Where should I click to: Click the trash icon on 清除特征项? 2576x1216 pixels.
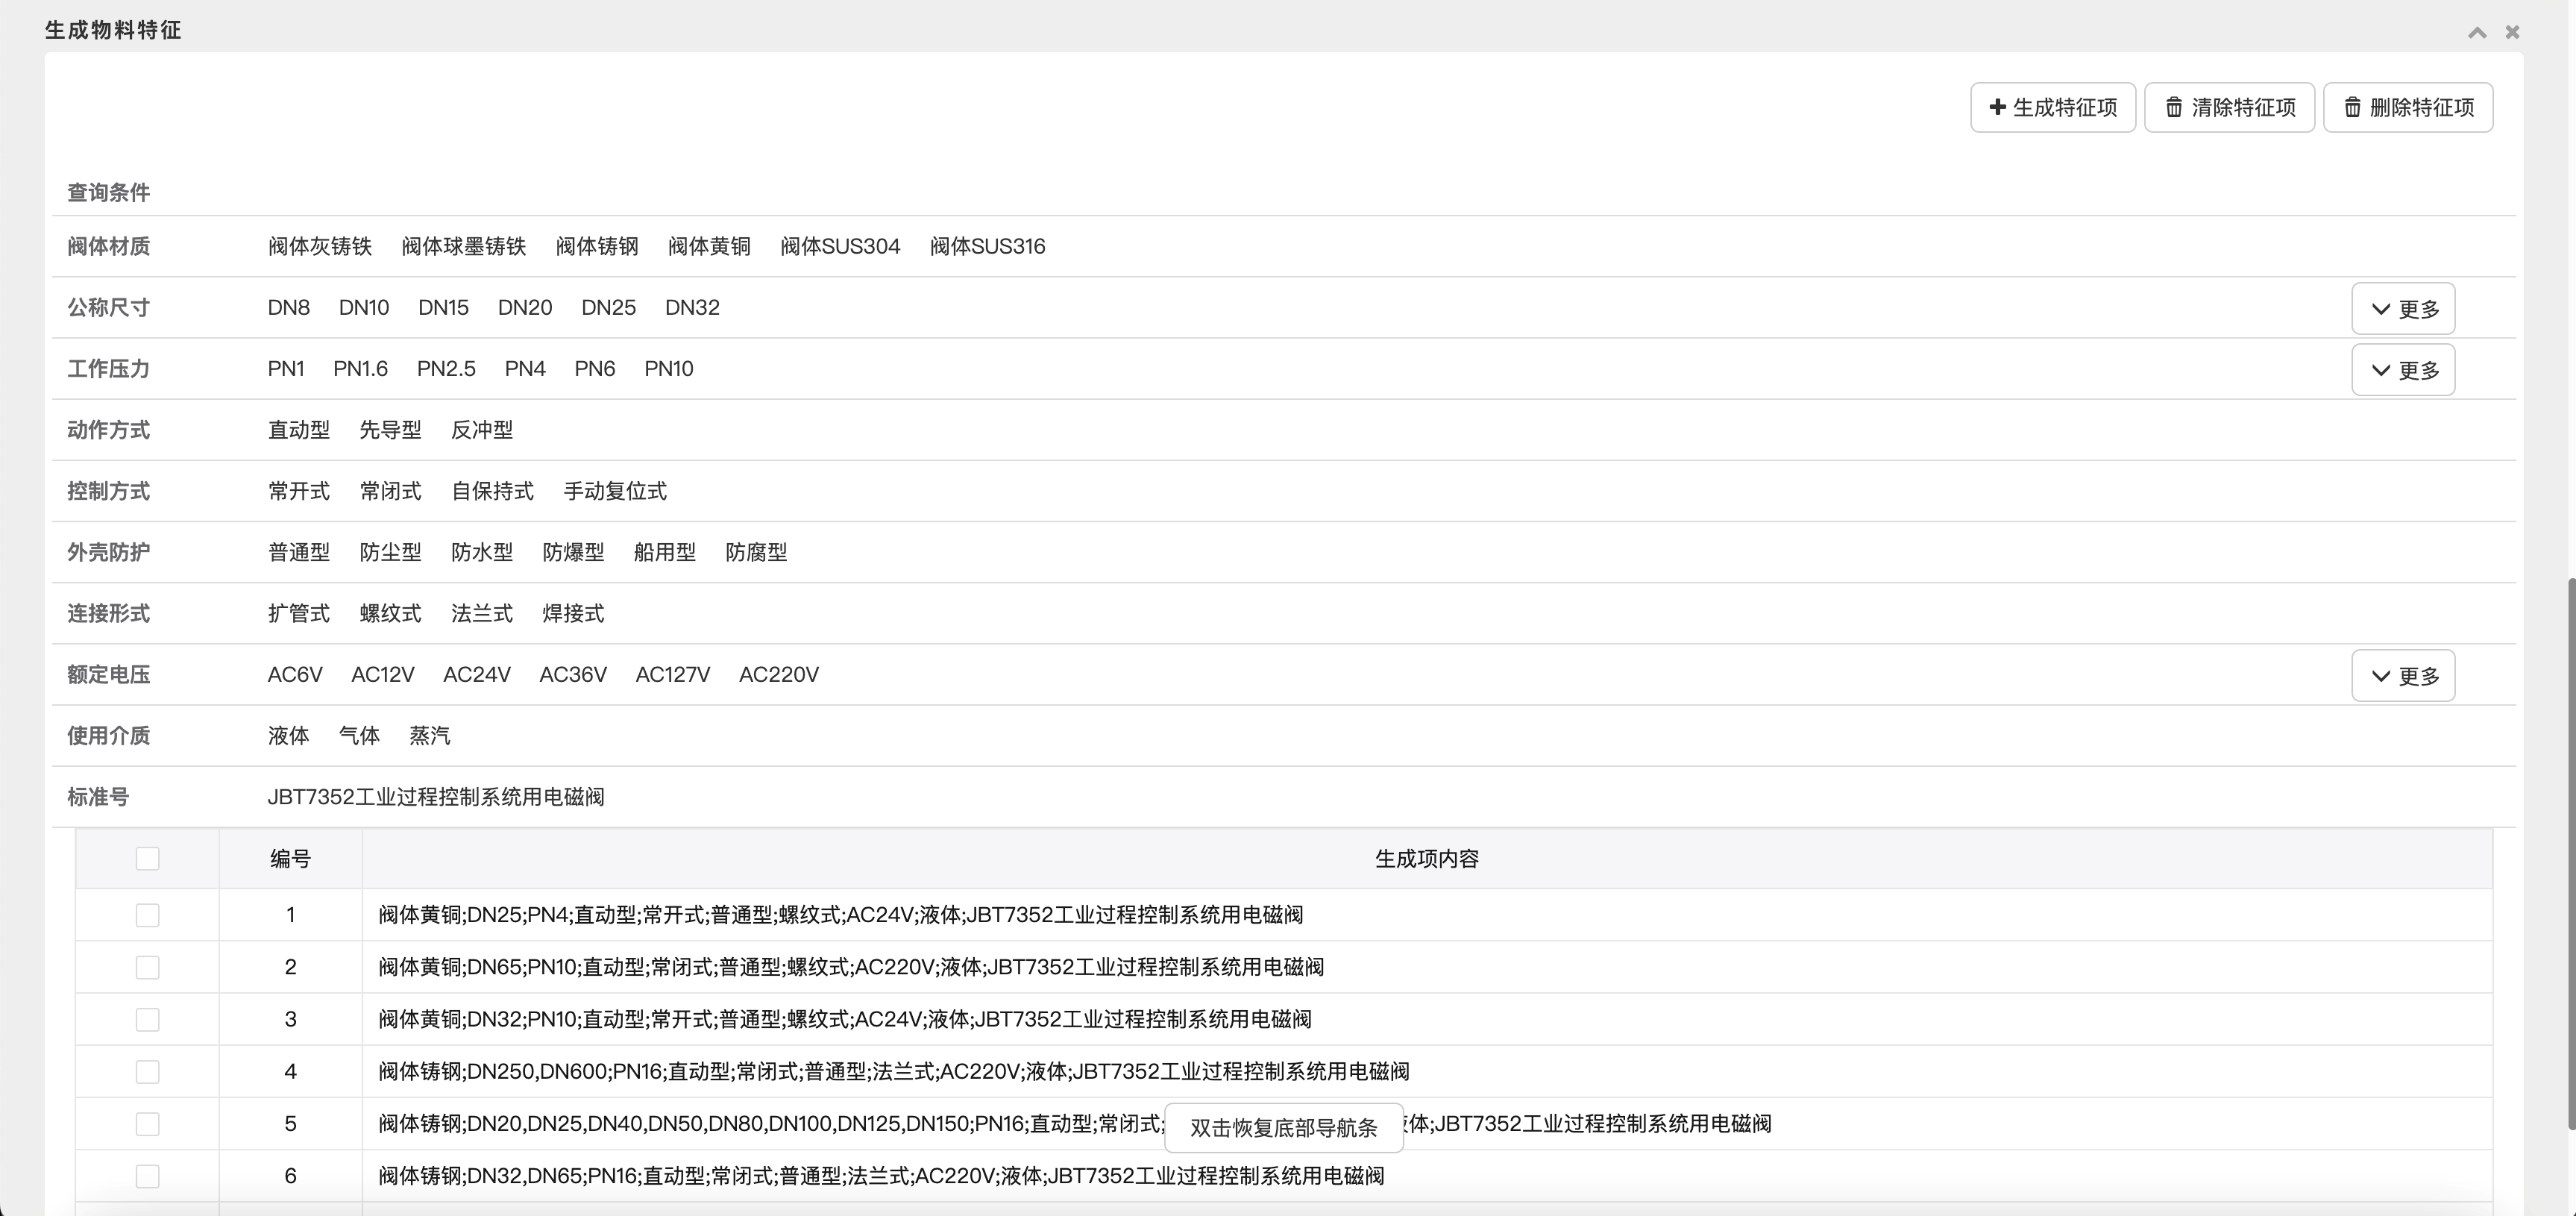point(2174,107)
